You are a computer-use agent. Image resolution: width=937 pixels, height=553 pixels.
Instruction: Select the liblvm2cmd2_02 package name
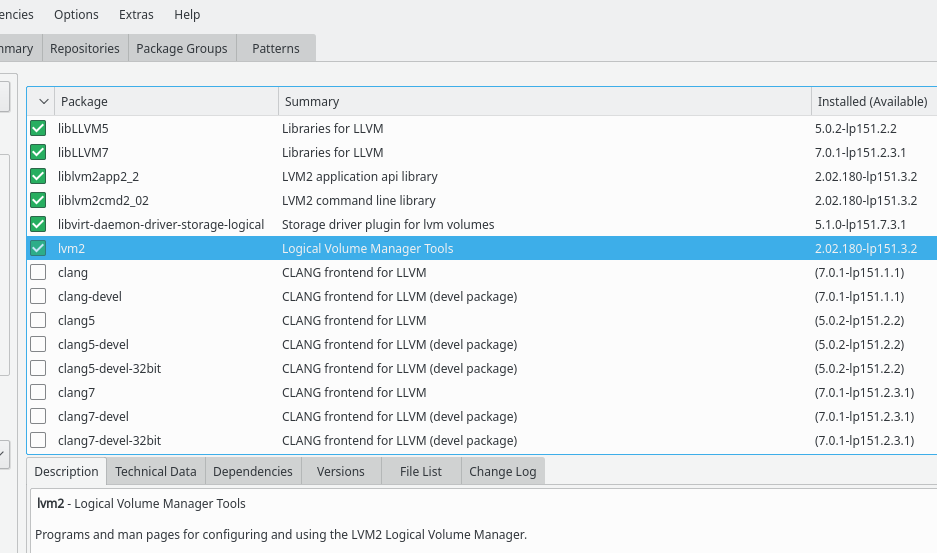[103, 200]
